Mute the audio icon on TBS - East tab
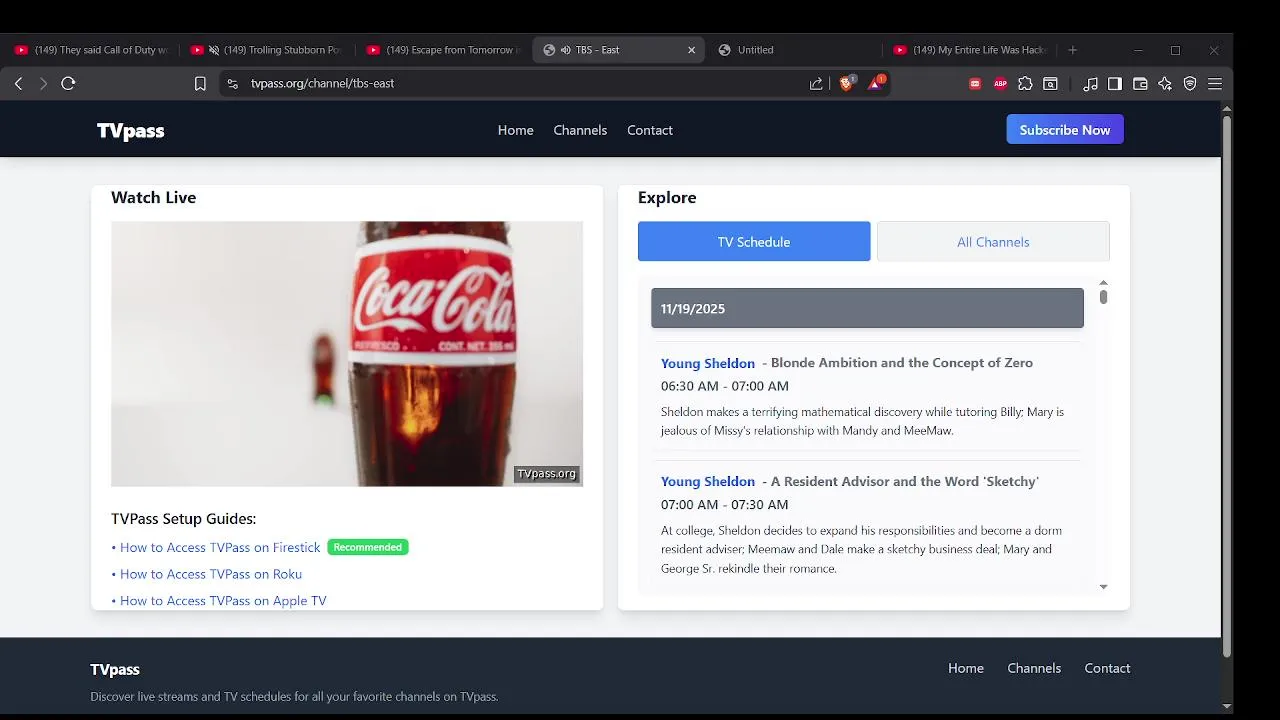1280x720 pixels. (x=565, y=50)
